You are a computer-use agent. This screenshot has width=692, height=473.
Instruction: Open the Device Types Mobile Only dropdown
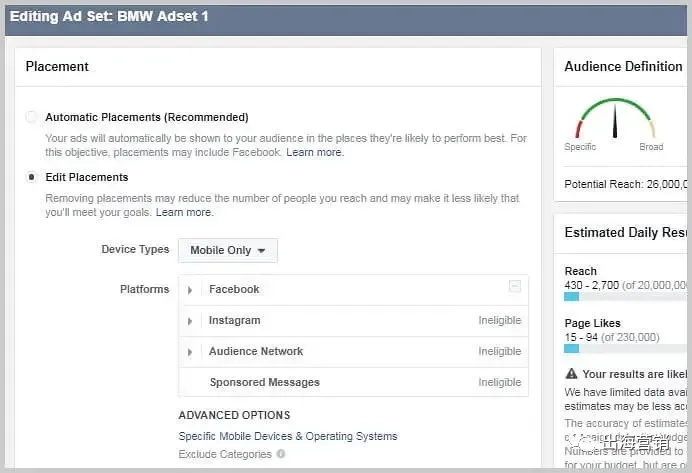228,250
